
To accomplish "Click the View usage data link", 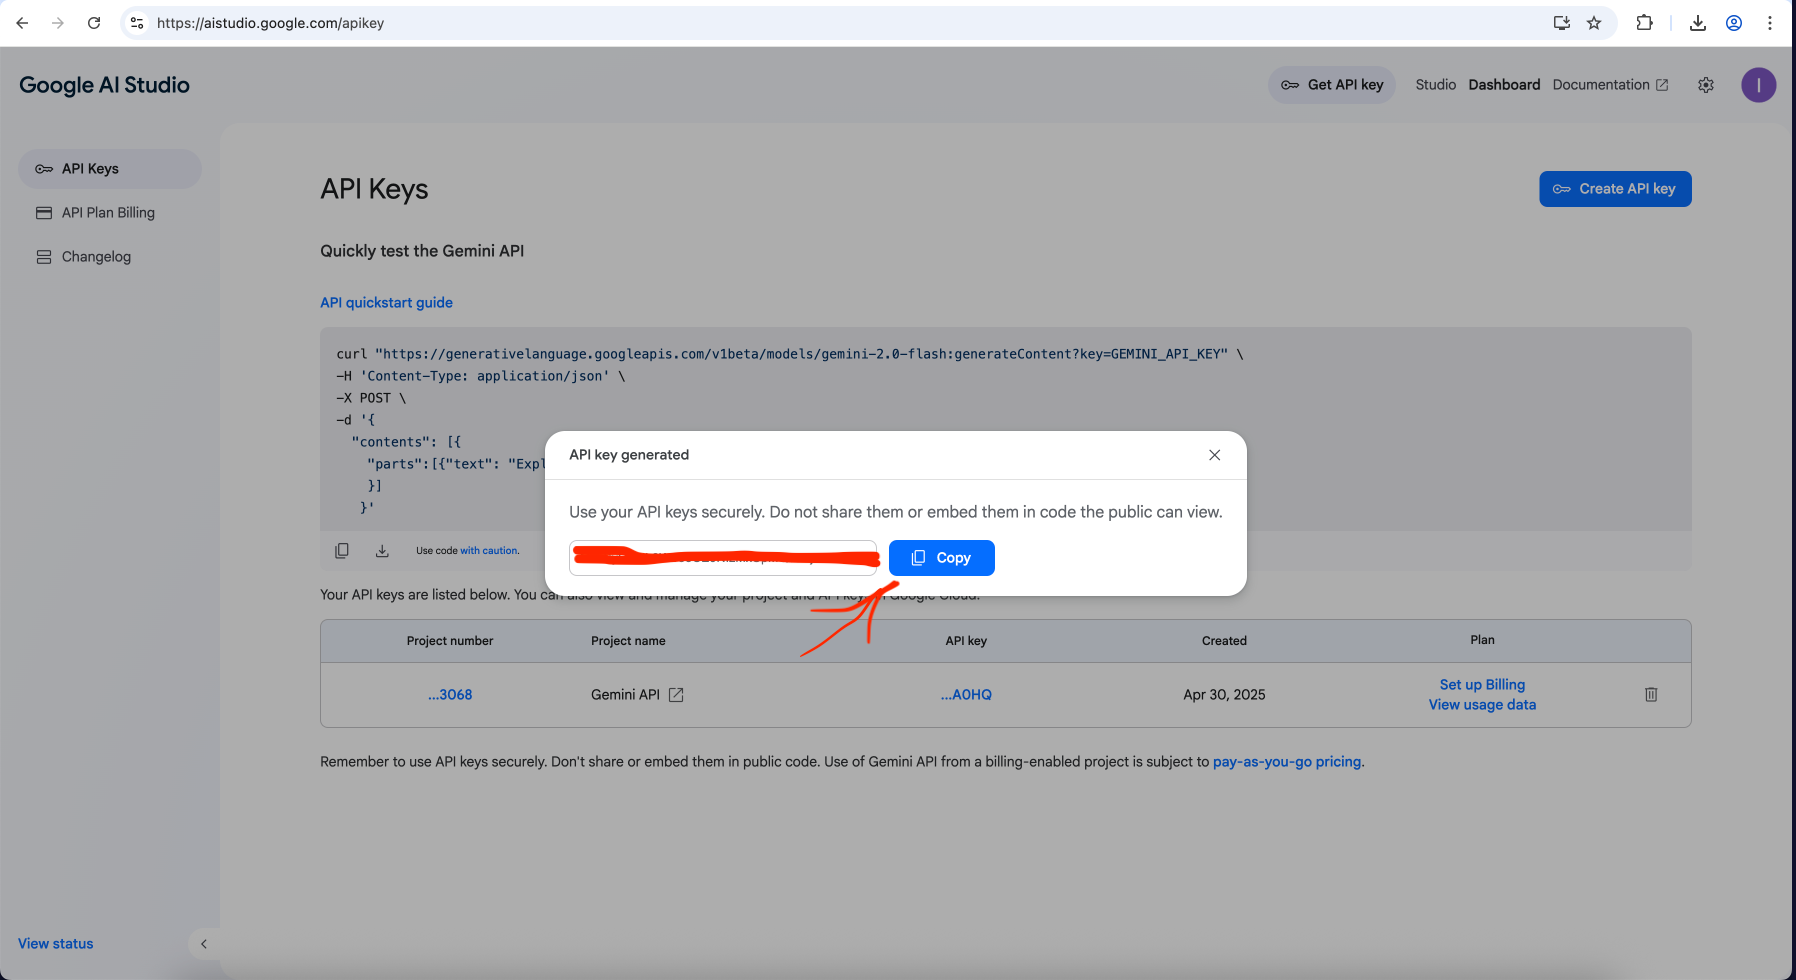I will tap(1482, 705).
